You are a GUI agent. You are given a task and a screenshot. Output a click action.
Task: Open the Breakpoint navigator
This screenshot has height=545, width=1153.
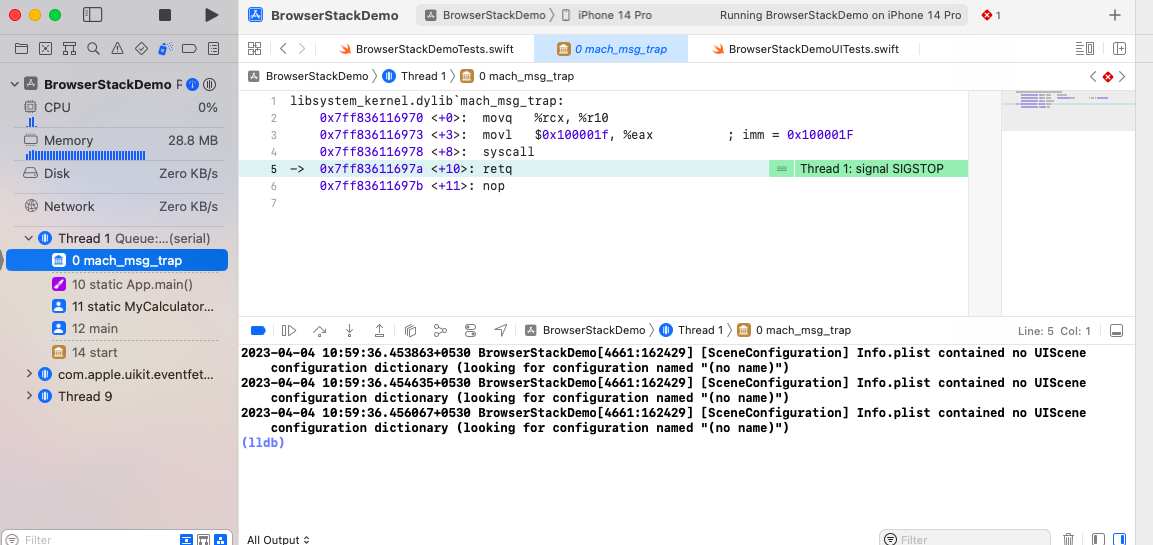[189, 49]
